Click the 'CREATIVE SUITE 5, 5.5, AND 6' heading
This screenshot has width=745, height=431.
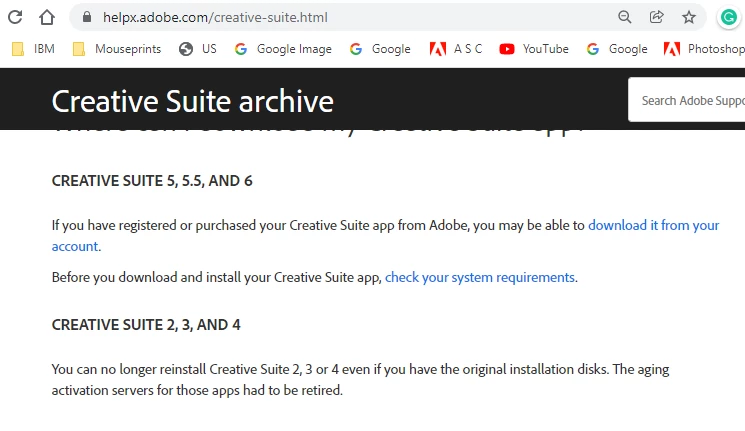pyautogui.click(x=152, y=181)
